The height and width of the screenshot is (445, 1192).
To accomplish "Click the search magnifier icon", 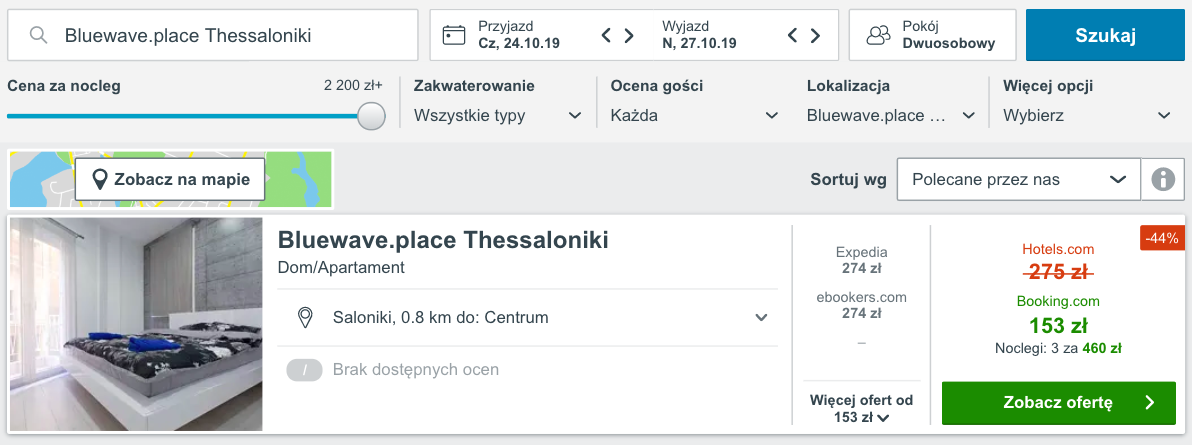I will (x=39, y=35).
